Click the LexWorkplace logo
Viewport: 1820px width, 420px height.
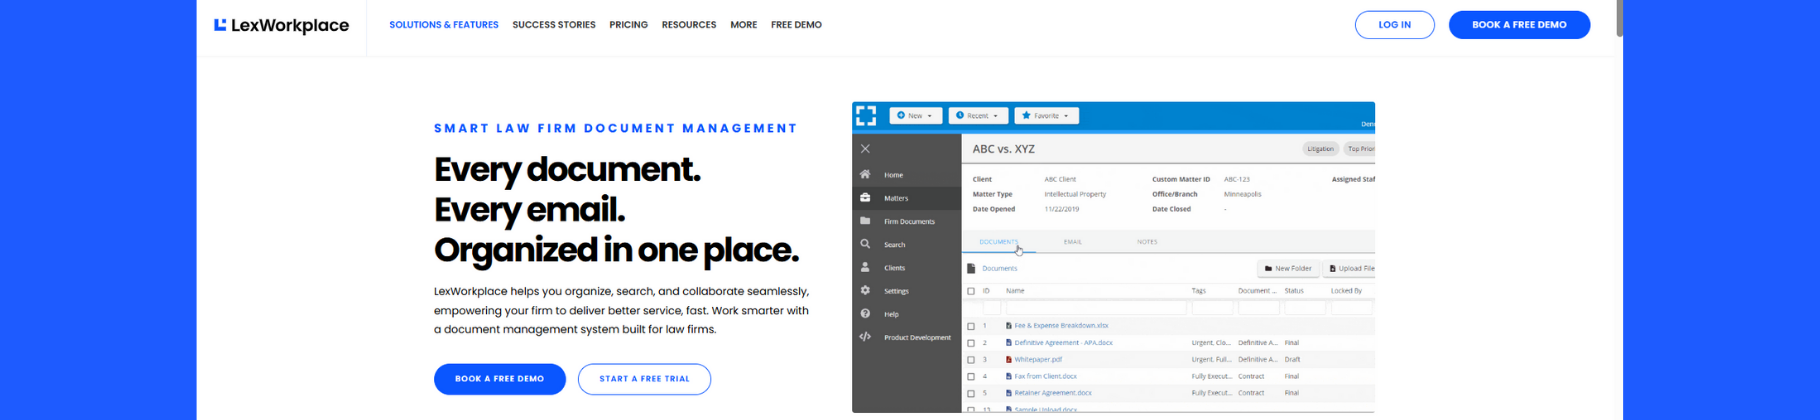281,25
